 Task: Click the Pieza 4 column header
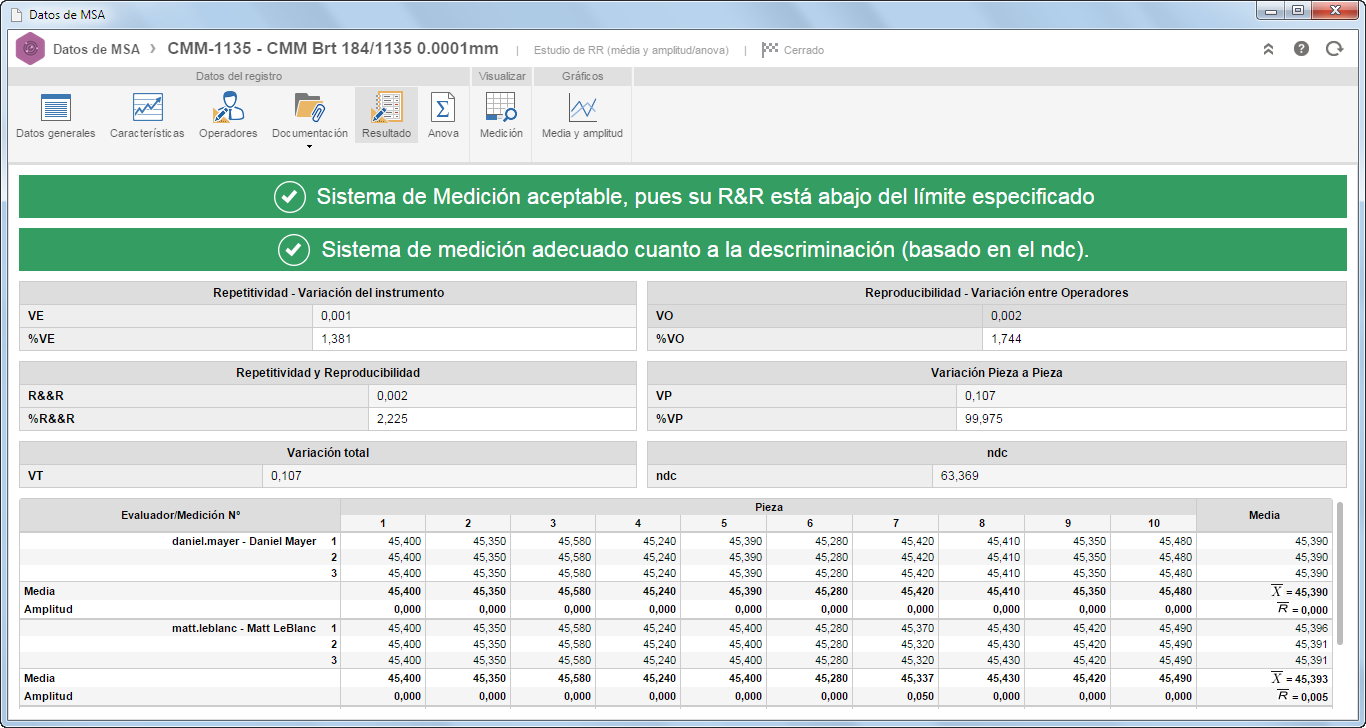pos(639,524)
